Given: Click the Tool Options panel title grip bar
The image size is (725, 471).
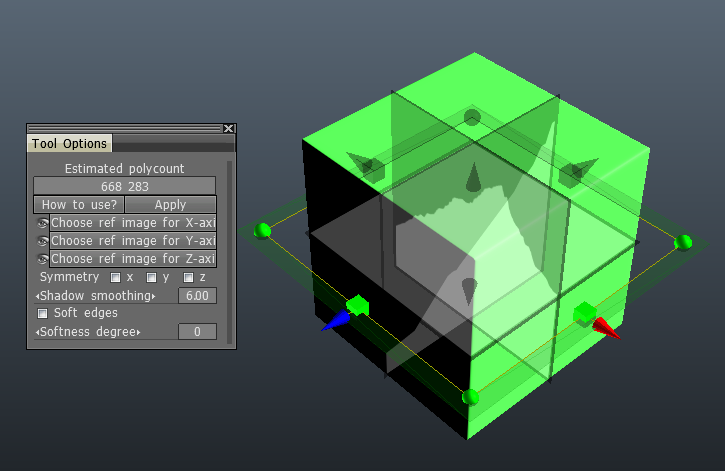Looking at the screenshot, I should (x=124, y=128).
